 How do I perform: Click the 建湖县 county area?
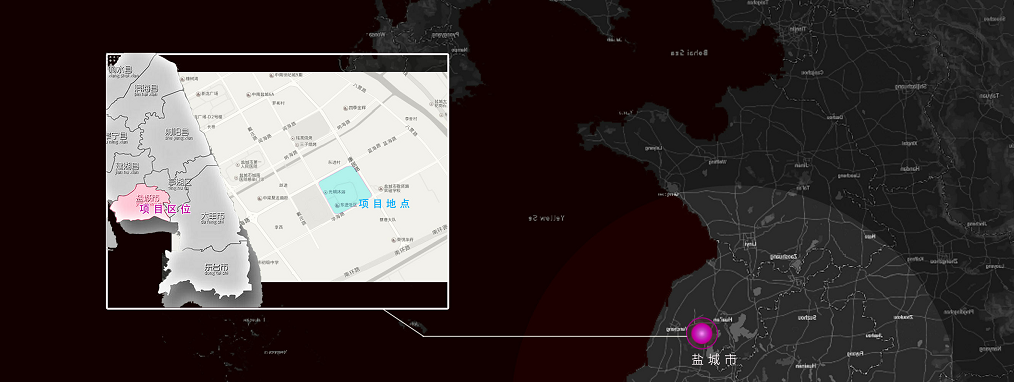[x=128, y=168]
